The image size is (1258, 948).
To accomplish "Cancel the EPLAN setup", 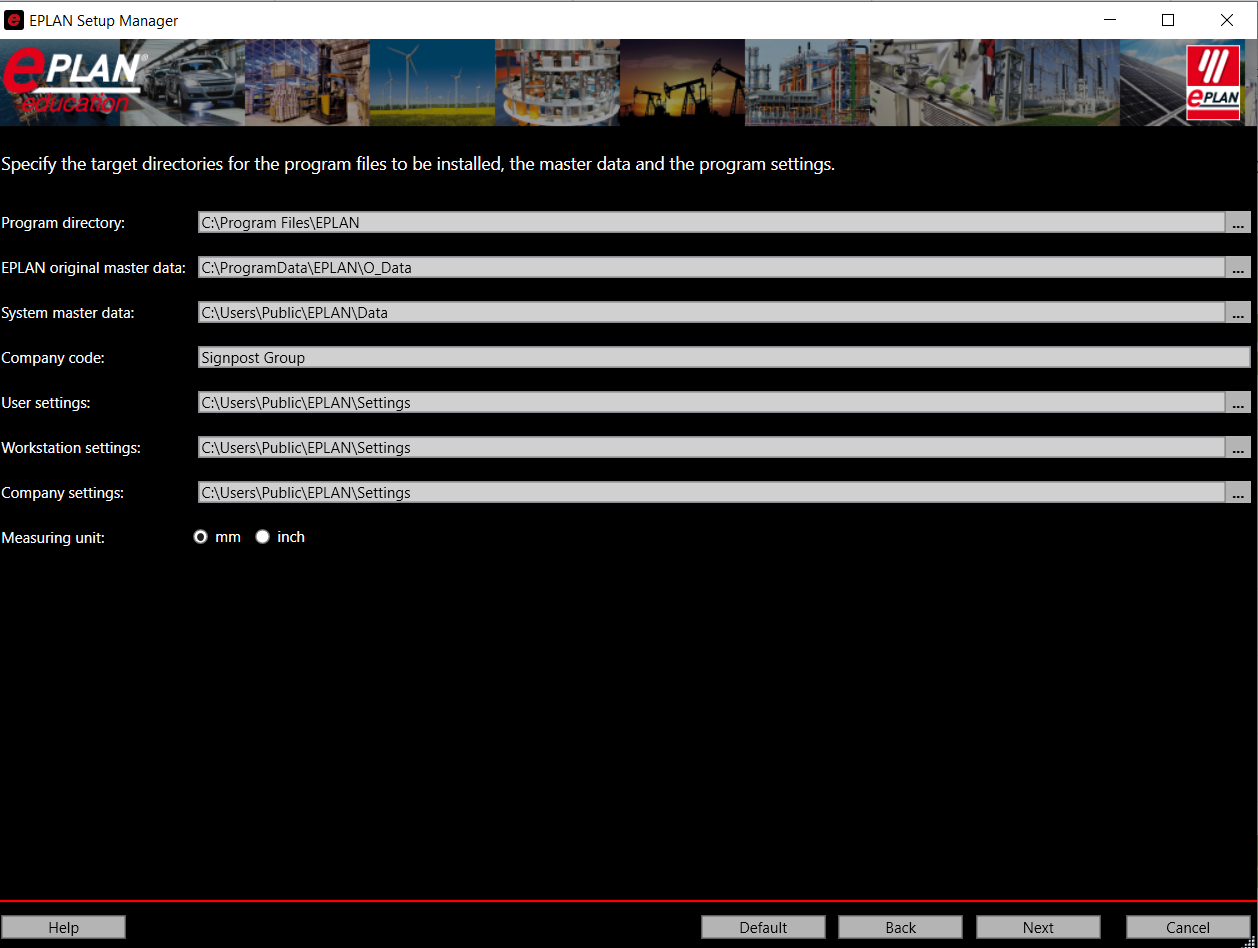I will click(1188, 927).
